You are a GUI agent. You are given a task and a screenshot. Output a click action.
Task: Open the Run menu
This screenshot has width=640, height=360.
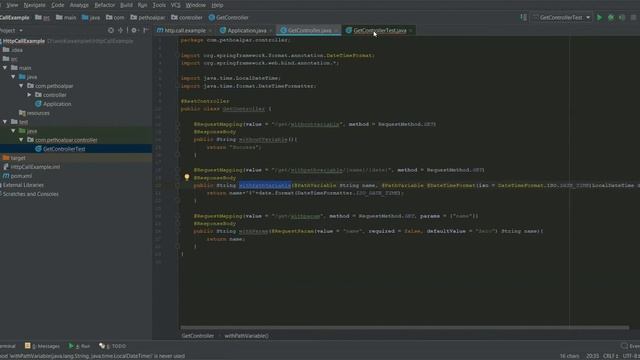point(142,5)
